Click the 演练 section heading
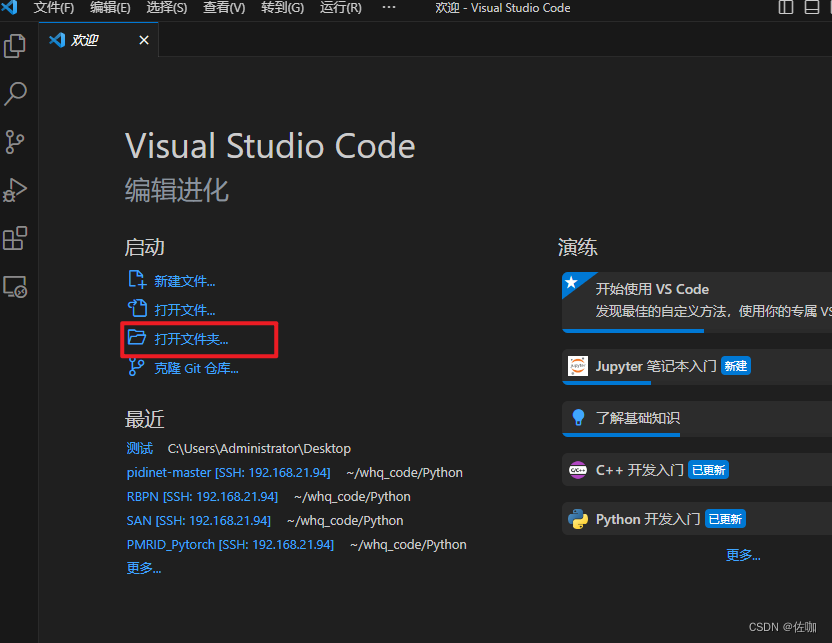This screenshot has width=832, height=643. pos(578,247)
